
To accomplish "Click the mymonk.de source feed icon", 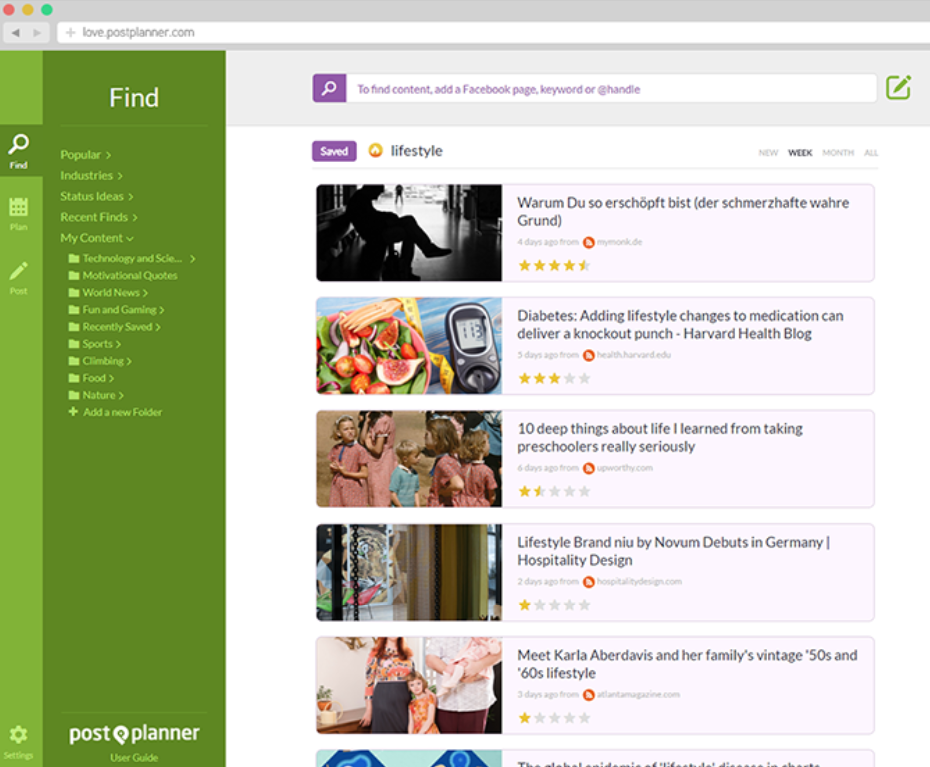I will tap(589, 242).
